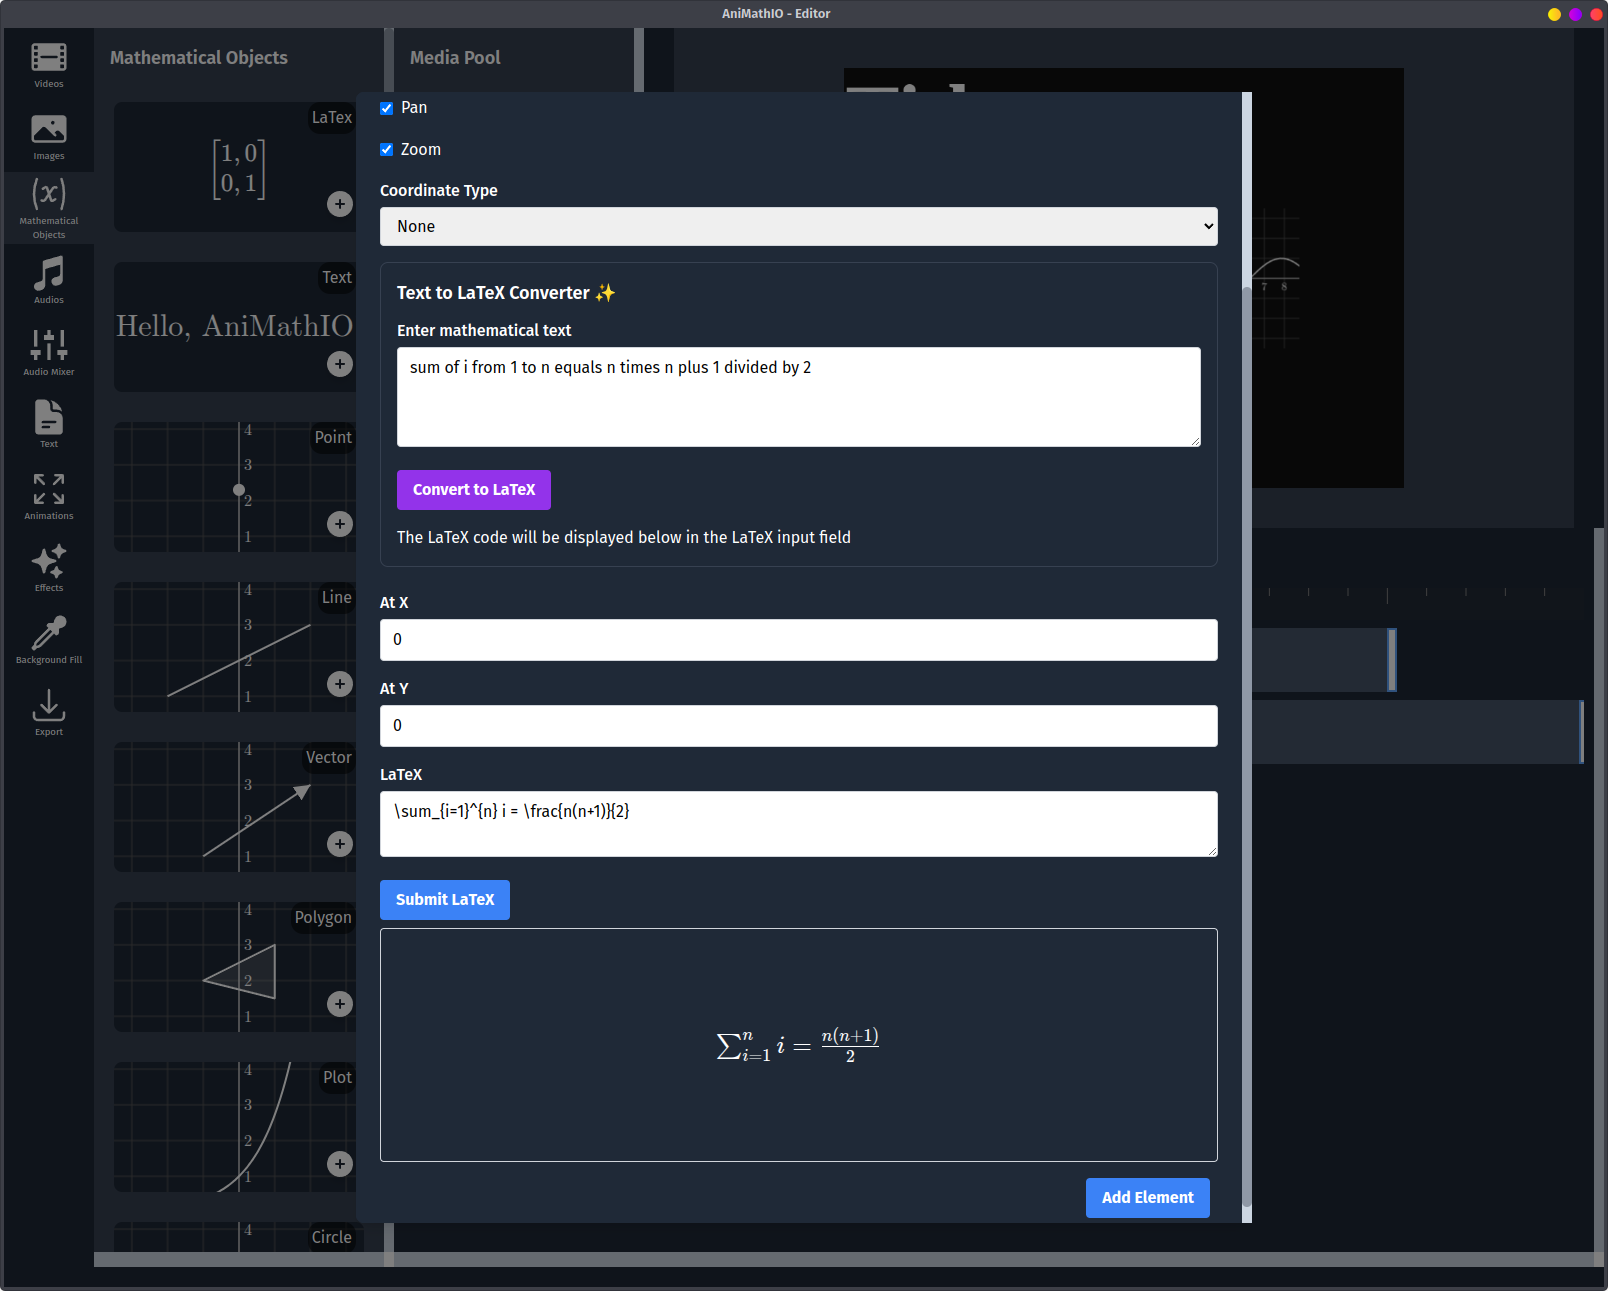Close the AniMathIO Editor window

(x=1596, y=14)
